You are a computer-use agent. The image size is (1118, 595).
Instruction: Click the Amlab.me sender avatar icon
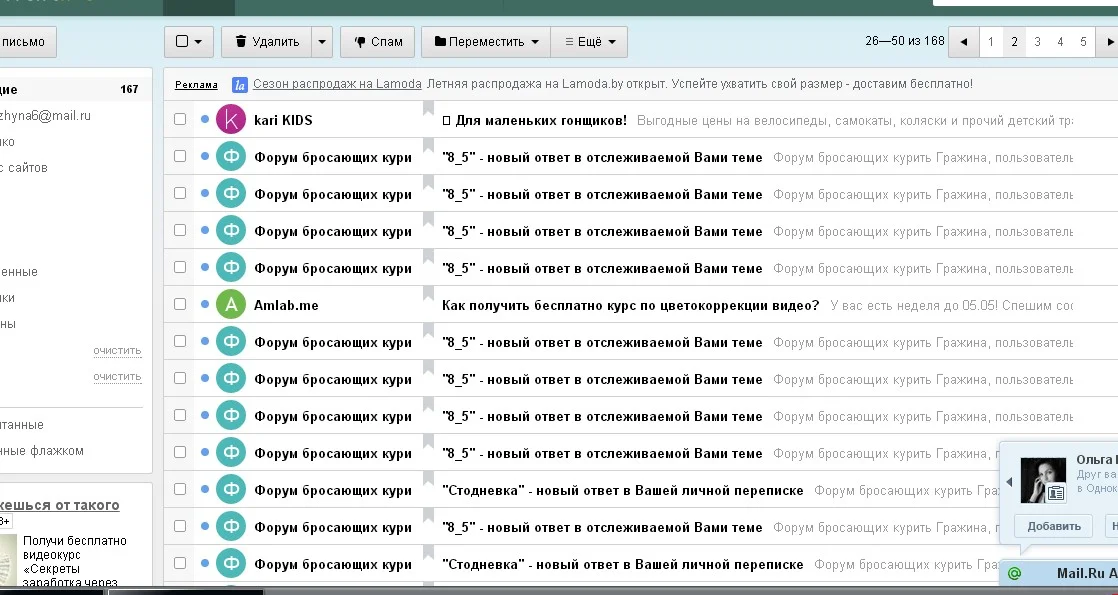230,304
